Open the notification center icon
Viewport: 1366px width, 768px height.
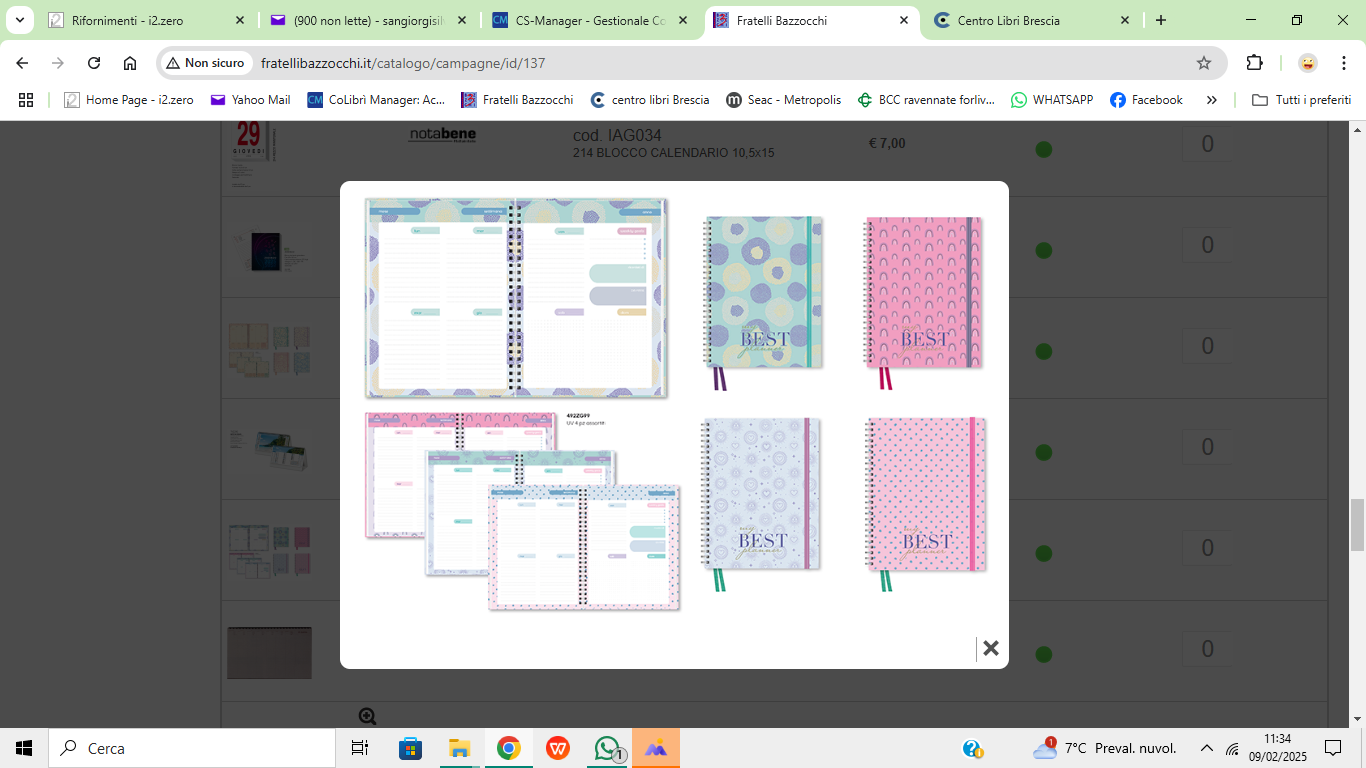click(1333, 748)
